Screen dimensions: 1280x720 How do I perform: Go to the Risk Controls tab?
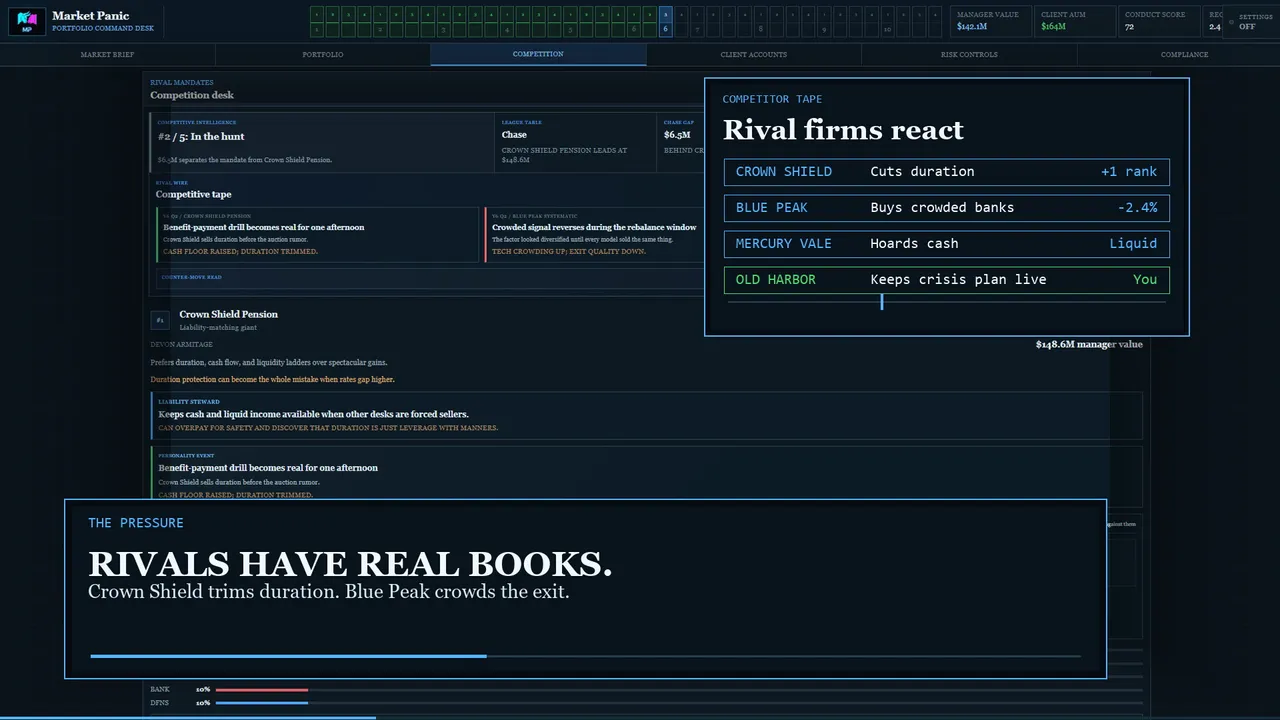coord(969,55)
